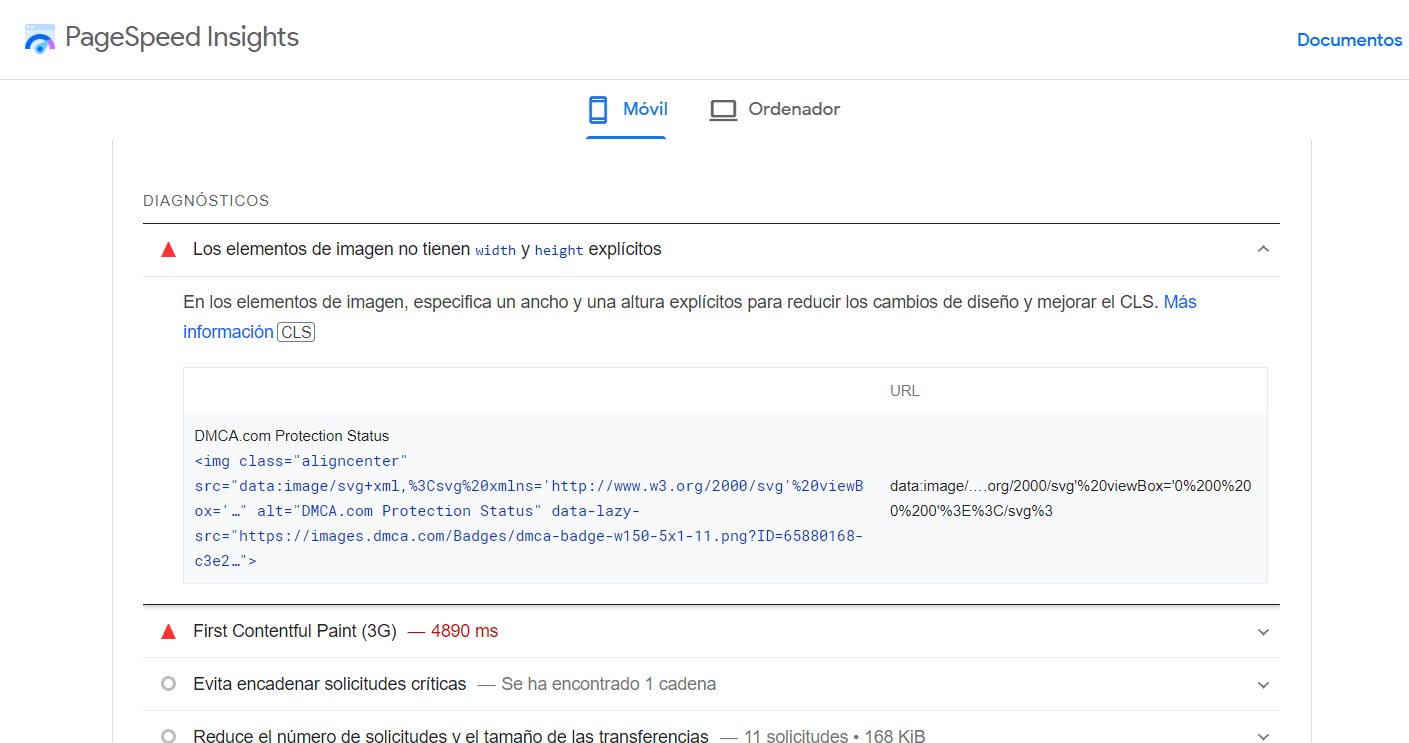Image resolution: width=1409 pixels, height=743 pixels.
Task: Collapse the image width and height audit
Action: 1264,249
